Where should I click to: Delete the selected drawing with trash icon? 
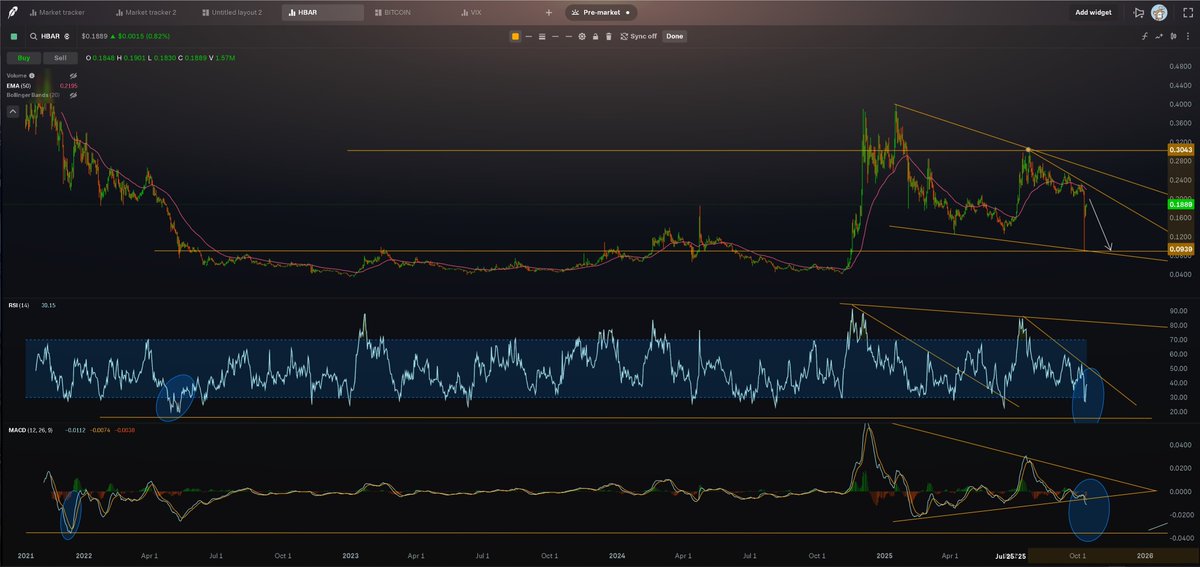pyautogui.click(x=609, y=36)
